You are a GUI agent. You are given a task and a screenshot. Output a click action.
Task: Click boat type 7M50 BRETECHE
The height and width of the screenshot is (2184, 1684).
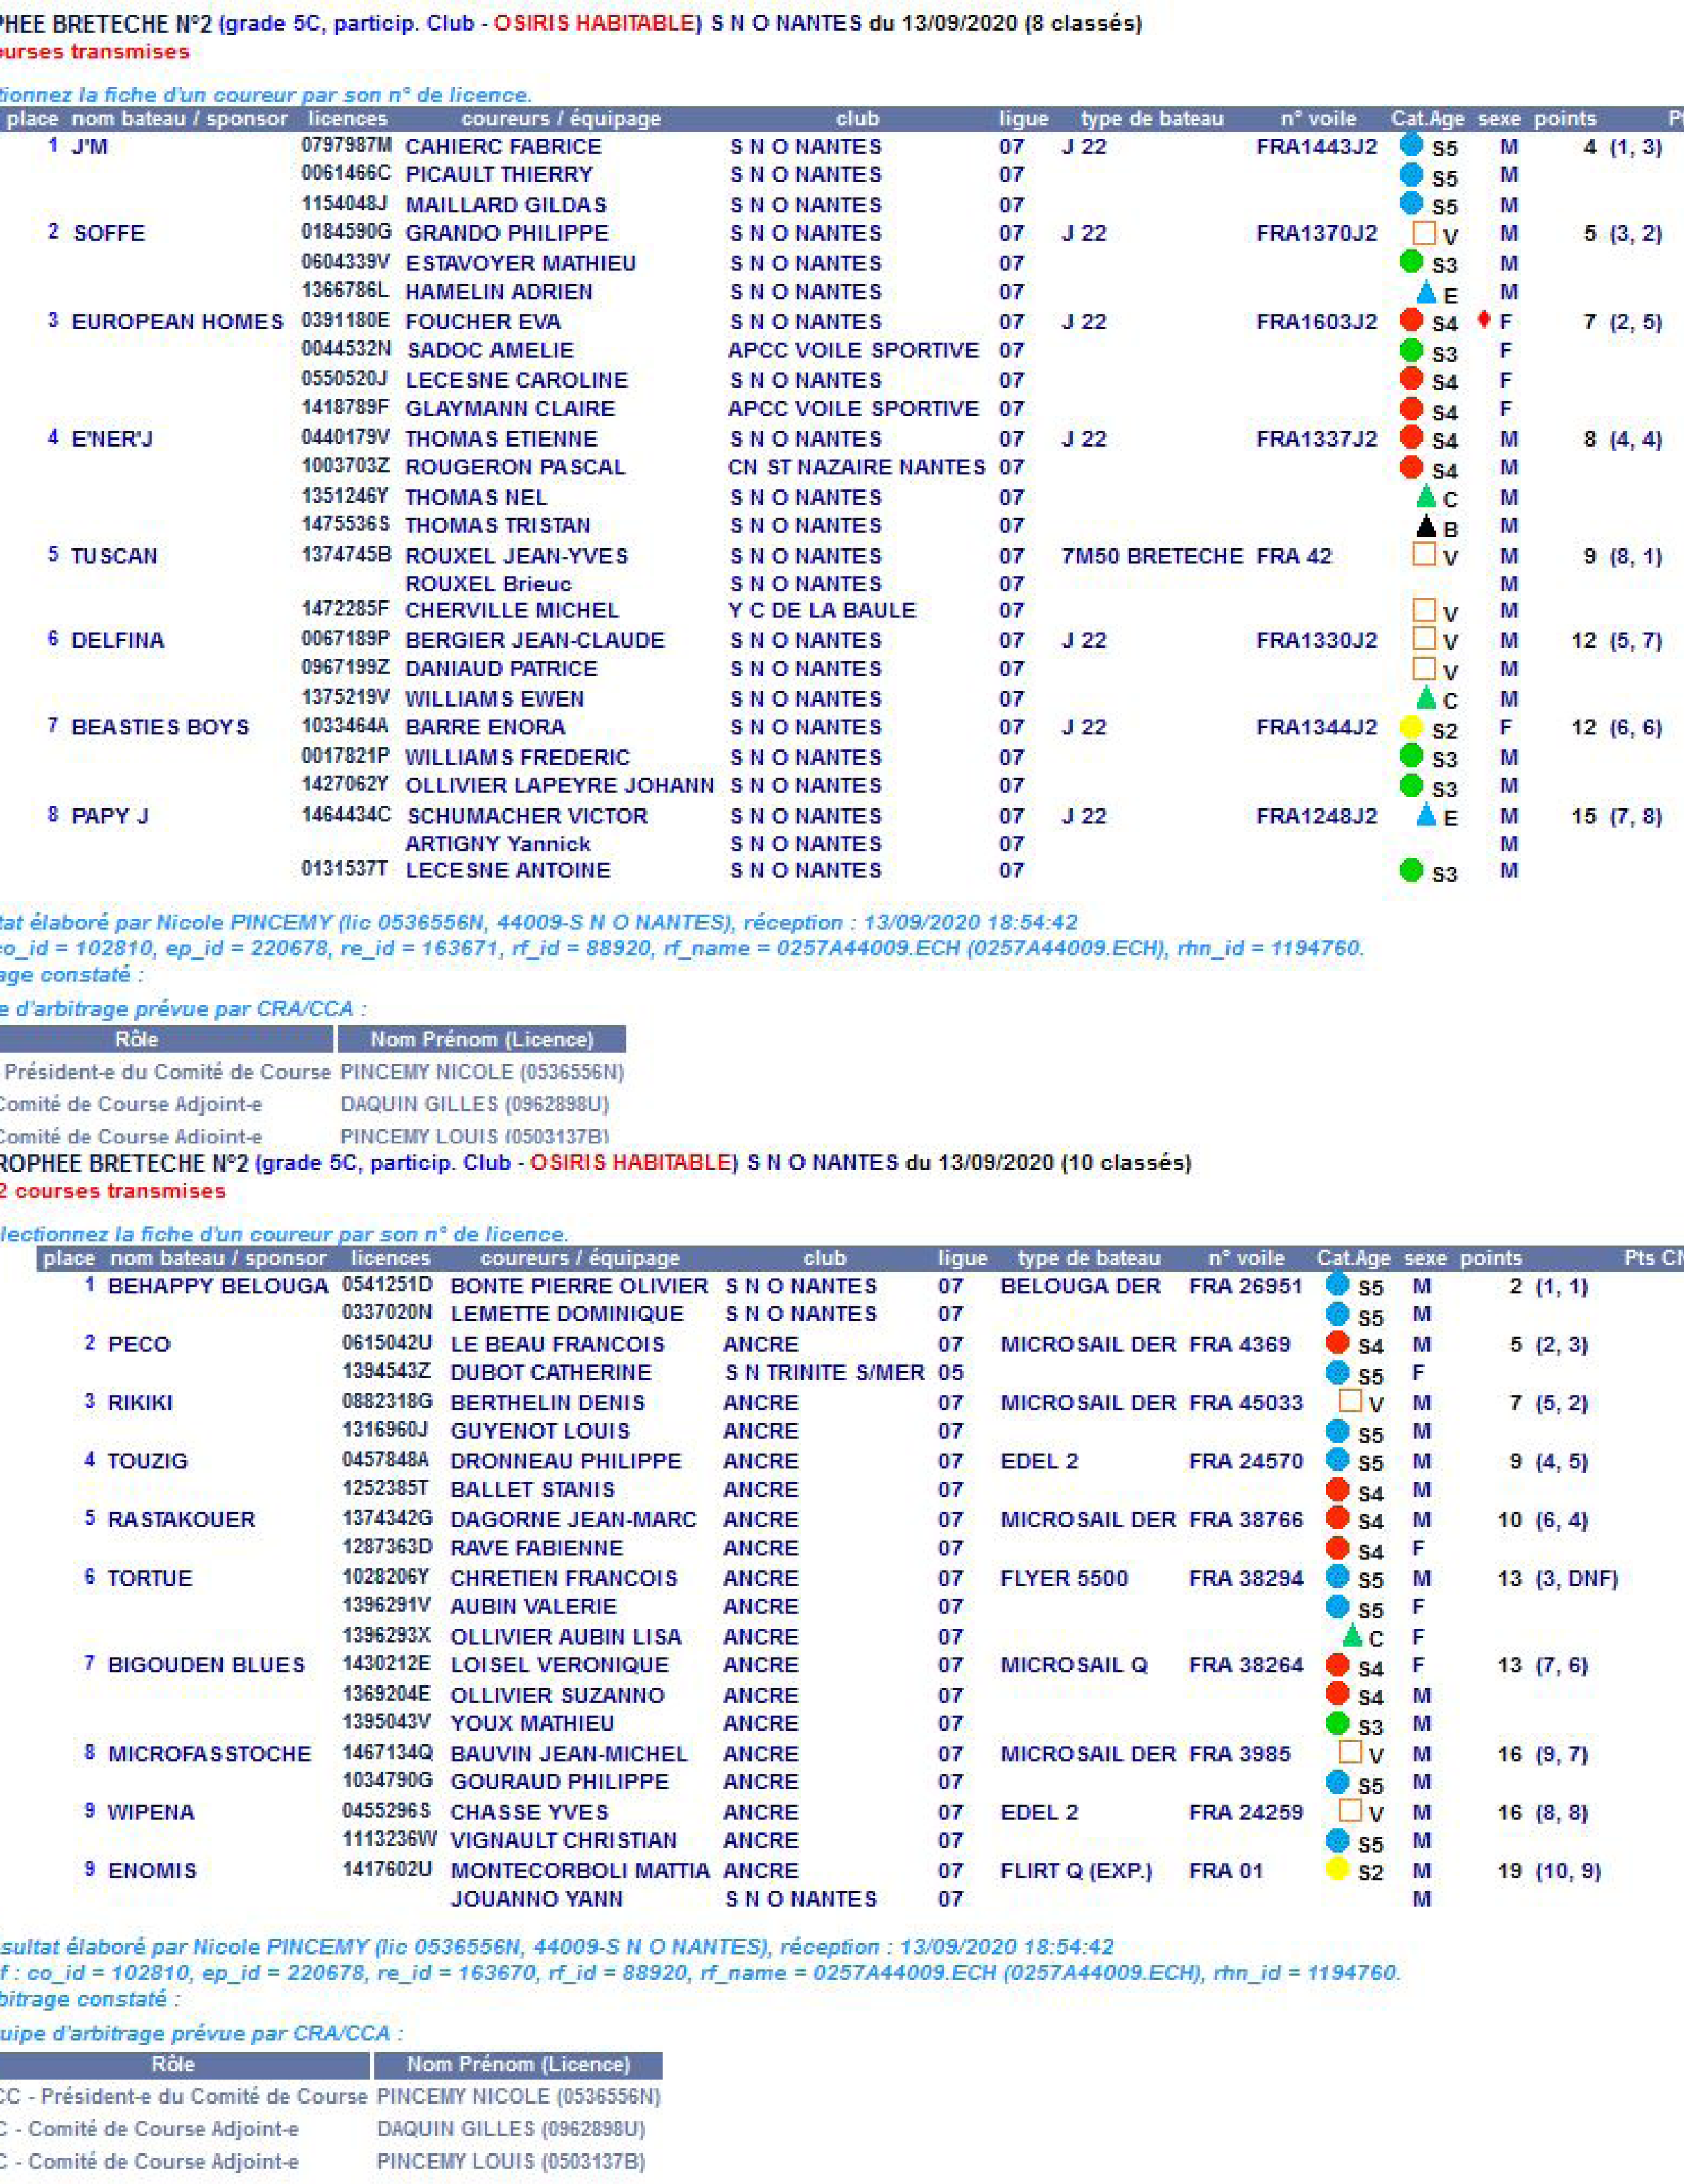click(x=1152, y=556)
